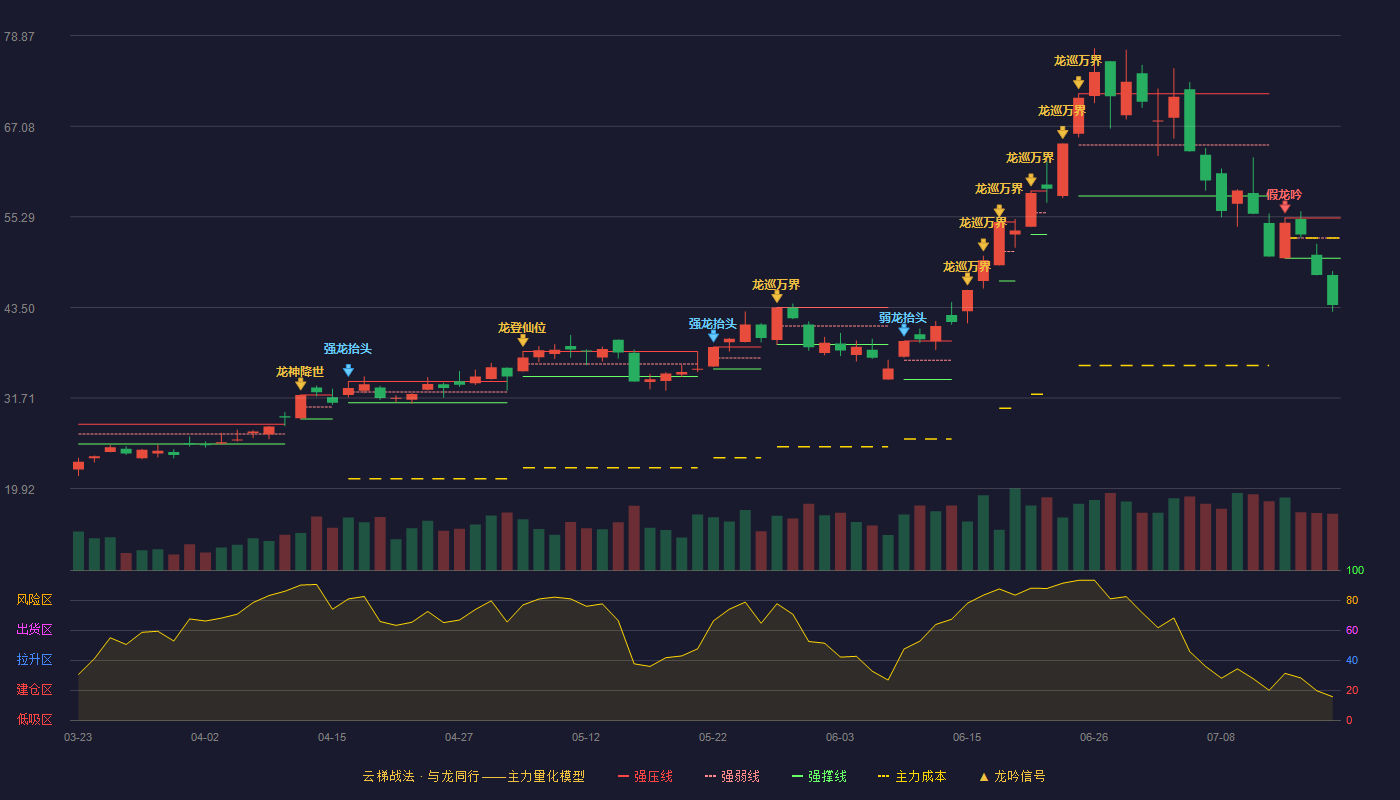Select the first 强龙抬头 label near 04-15
1400x800 pixels.
pyautogui.click(x=348, y=349)
